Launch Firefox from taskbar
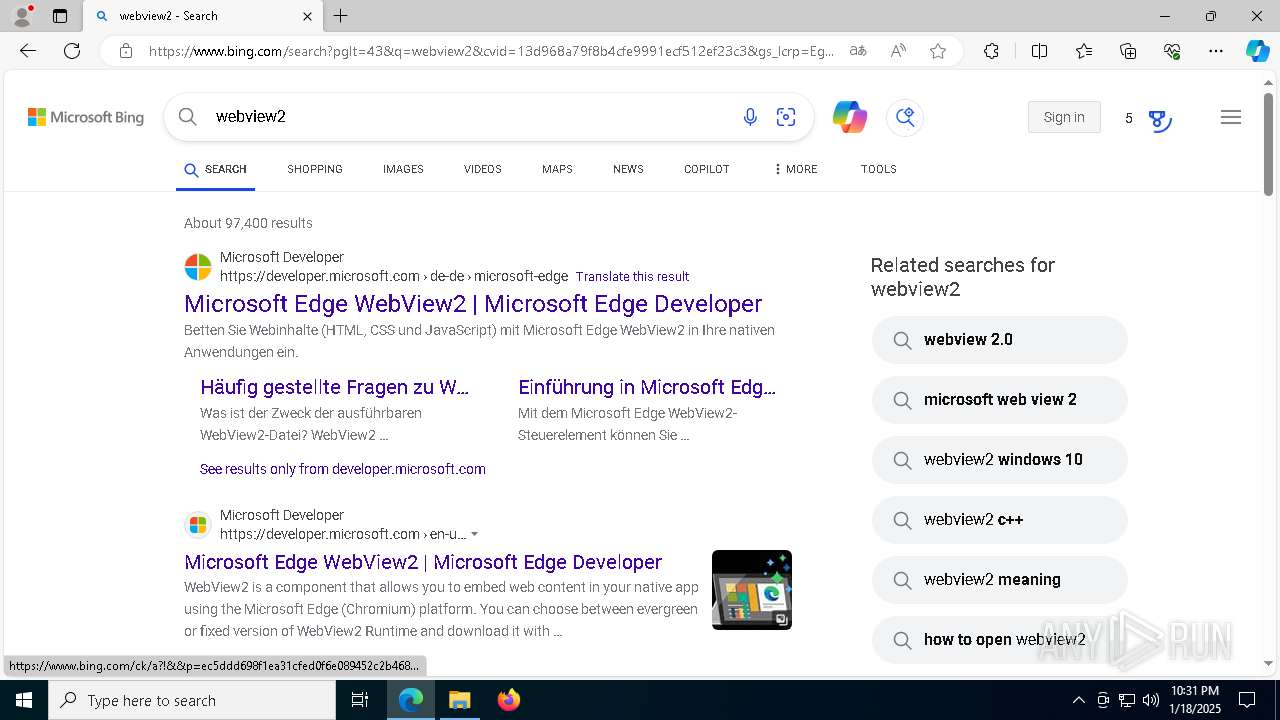1280x720 pixels. pyautogui.click(x=509, y=700)
